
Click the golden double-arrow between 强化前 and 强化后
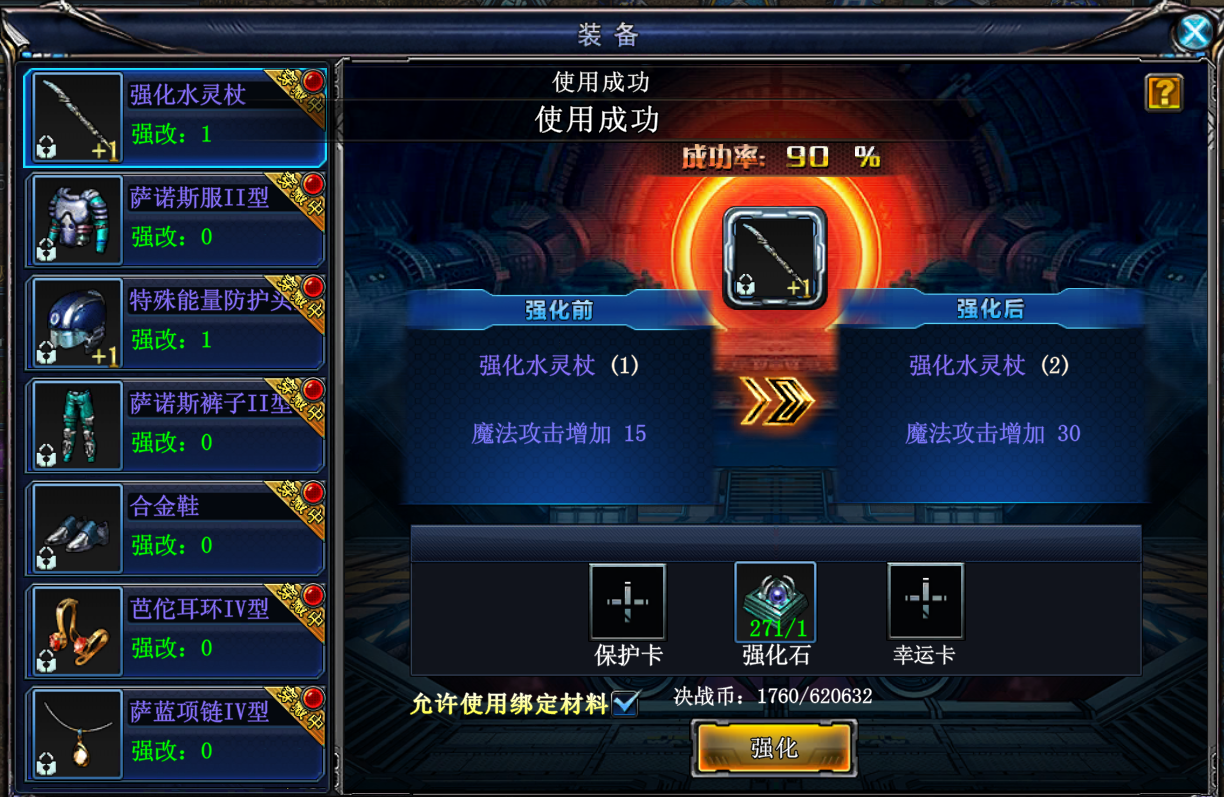pos(777,401)
